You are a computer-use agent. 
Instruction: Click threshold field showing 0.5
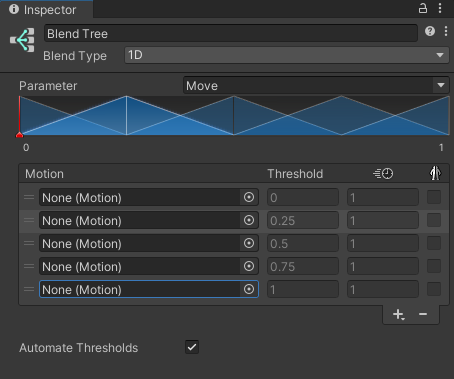point(303,243)
